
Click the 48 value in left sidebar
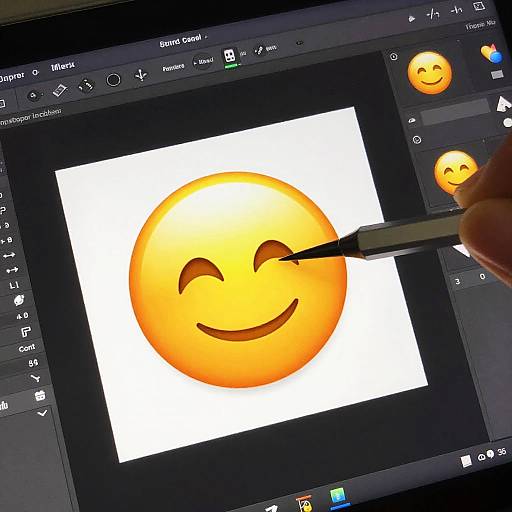[22, 316]
